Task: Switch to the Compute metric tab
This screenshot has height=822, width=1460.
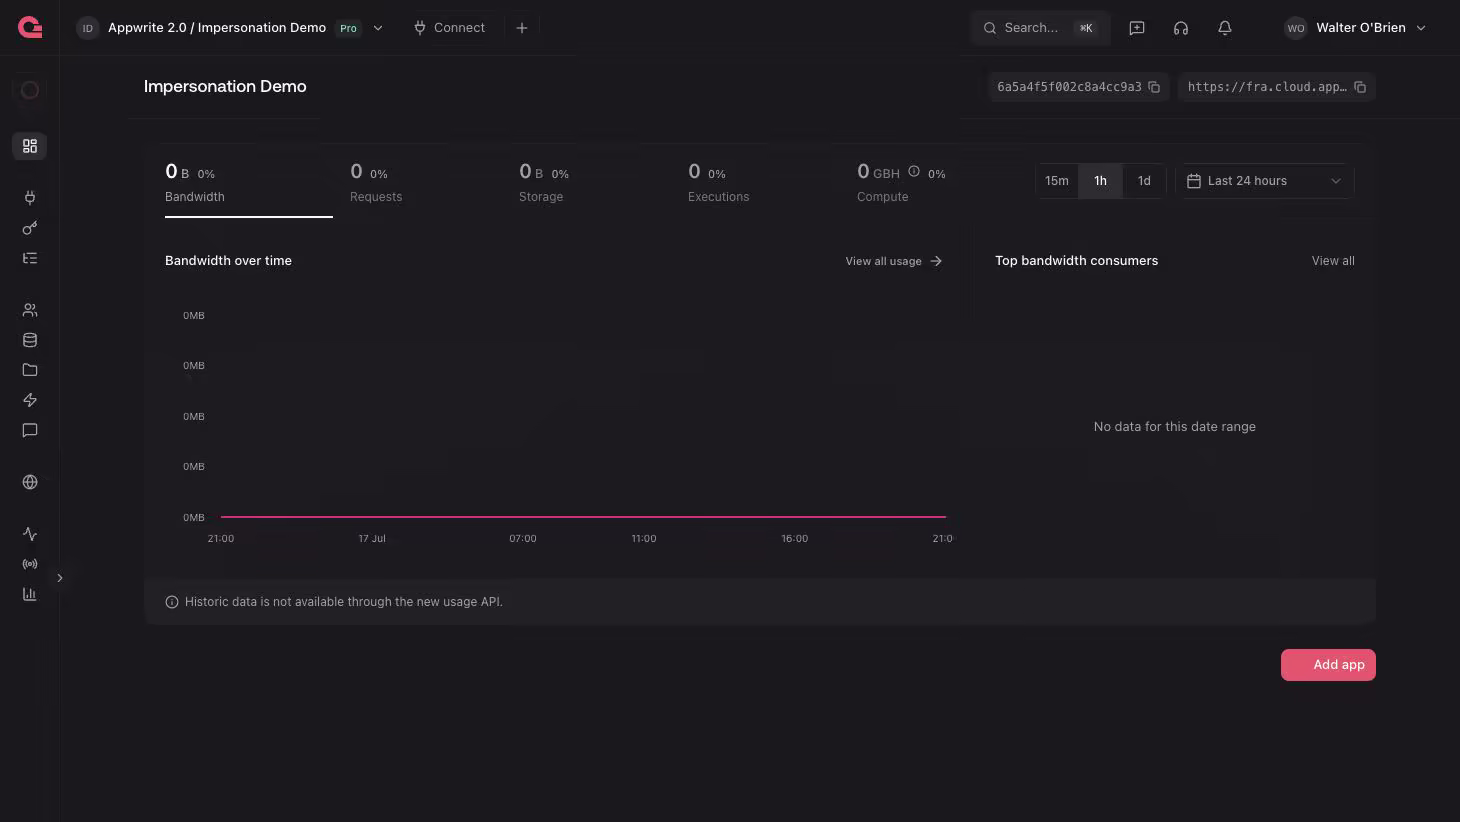Action: 901,183
